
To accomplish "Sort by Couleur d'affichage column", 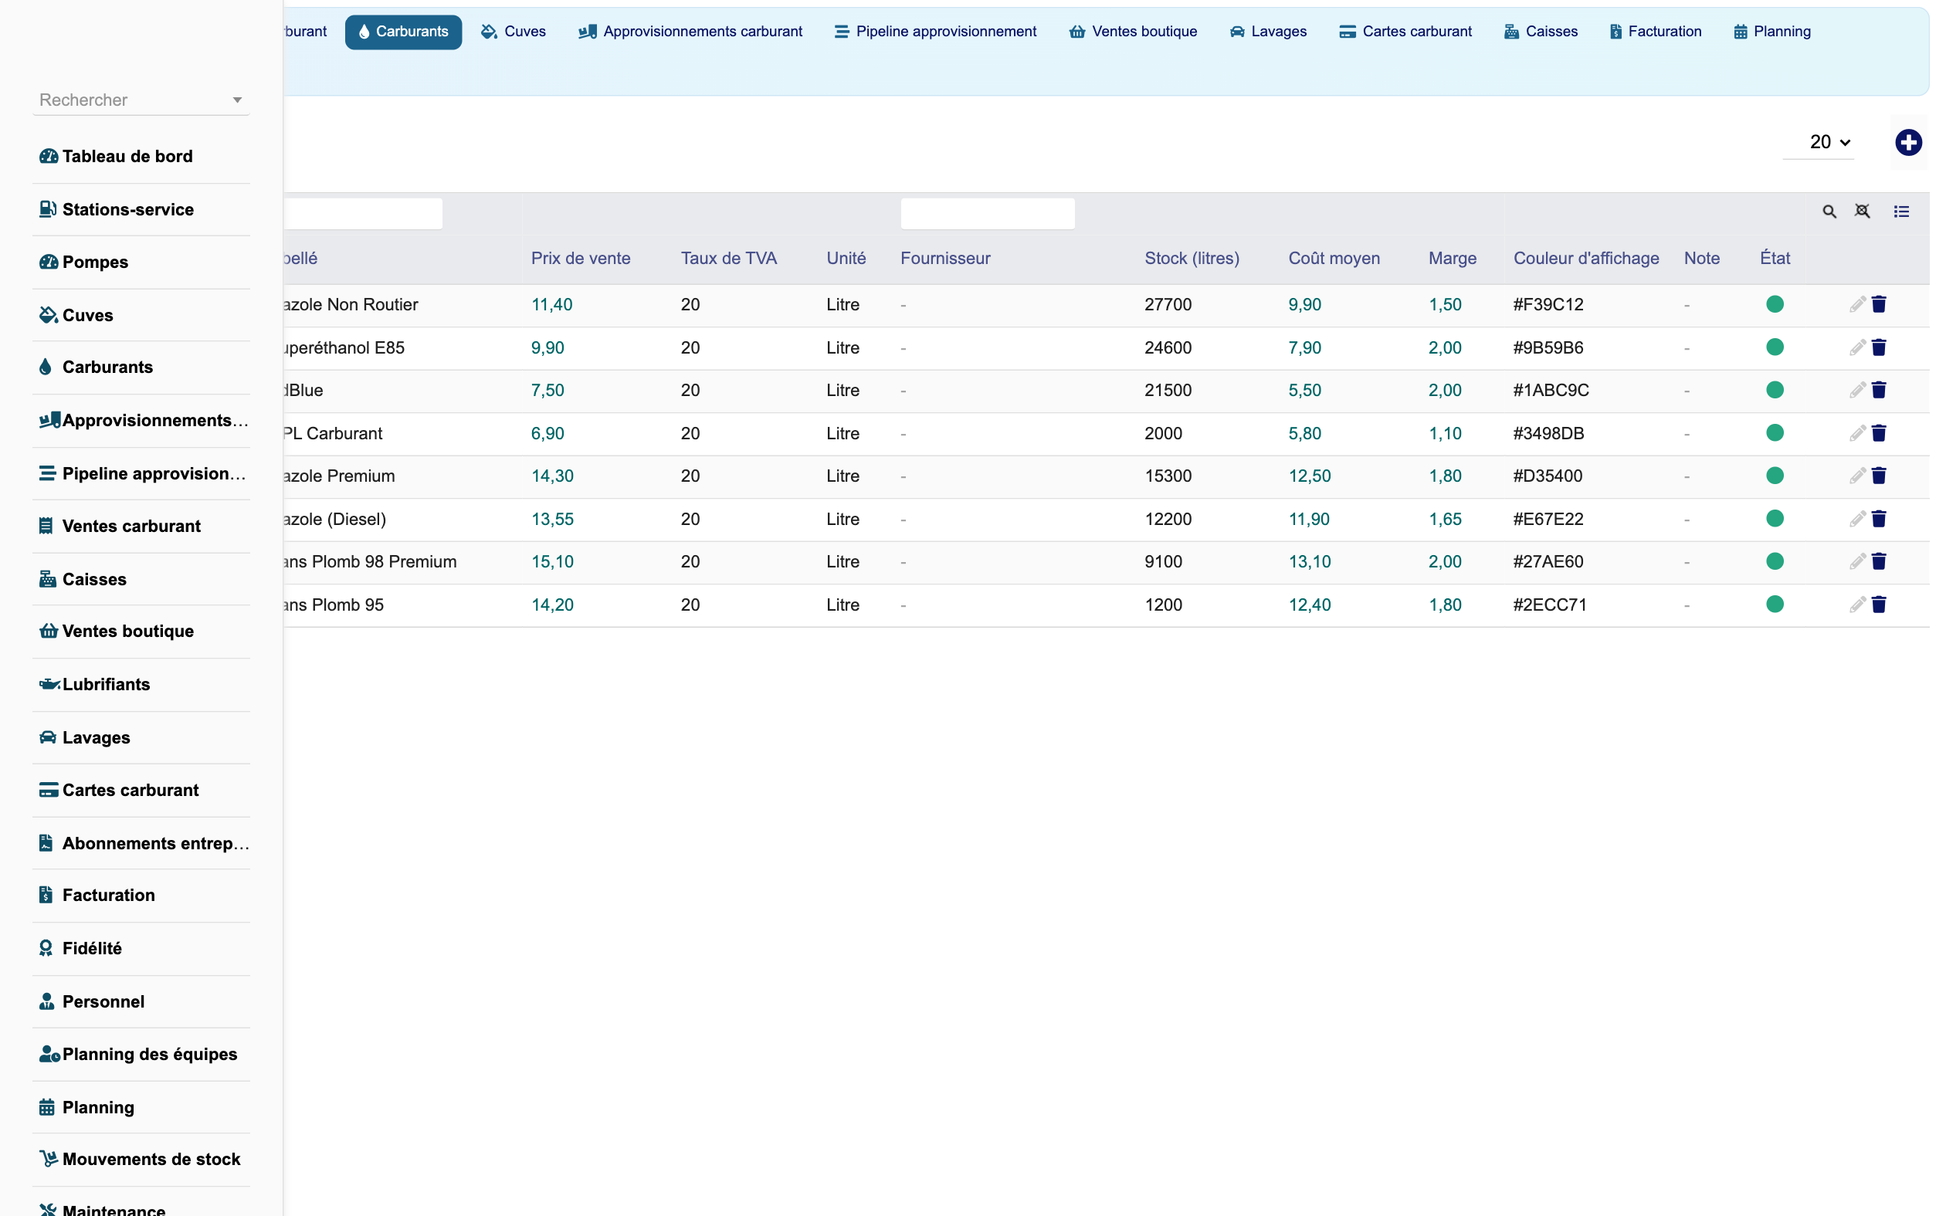I will click(1585, 259).
